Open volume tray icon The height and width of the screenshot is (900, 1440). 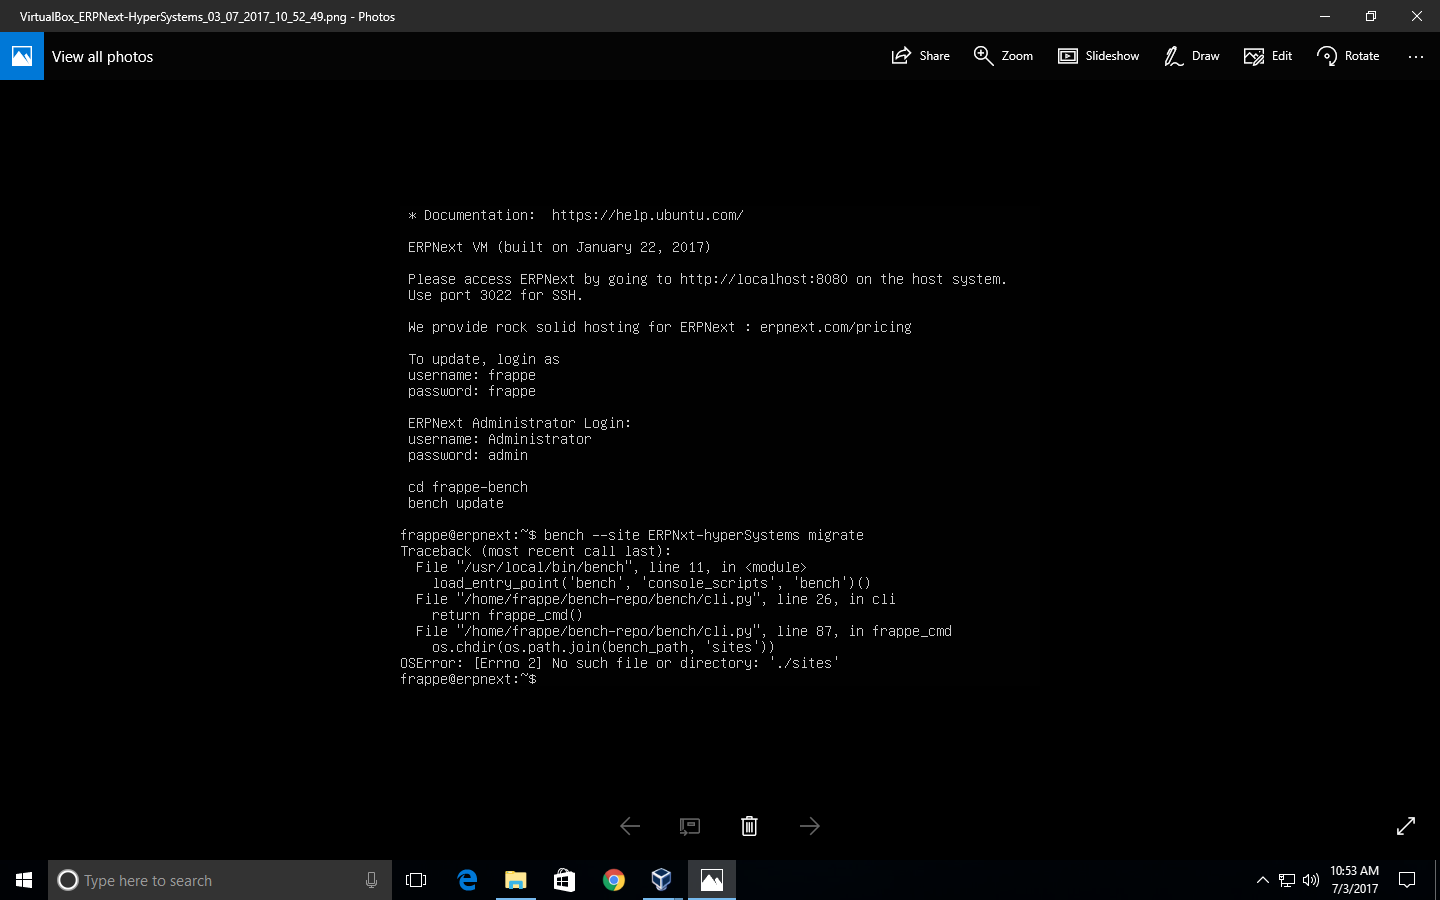click(x=1311, y=880)
